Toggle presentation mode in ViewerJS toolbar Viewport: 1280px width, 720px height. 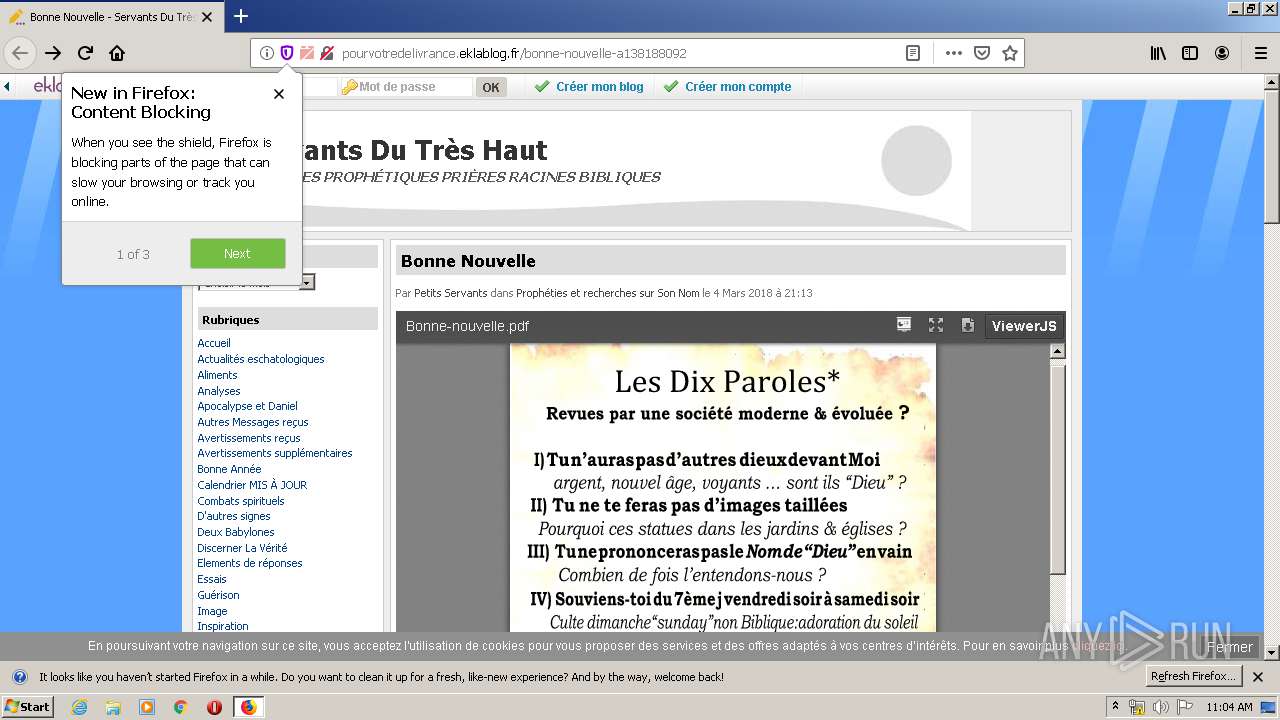[x=903, y=325]
